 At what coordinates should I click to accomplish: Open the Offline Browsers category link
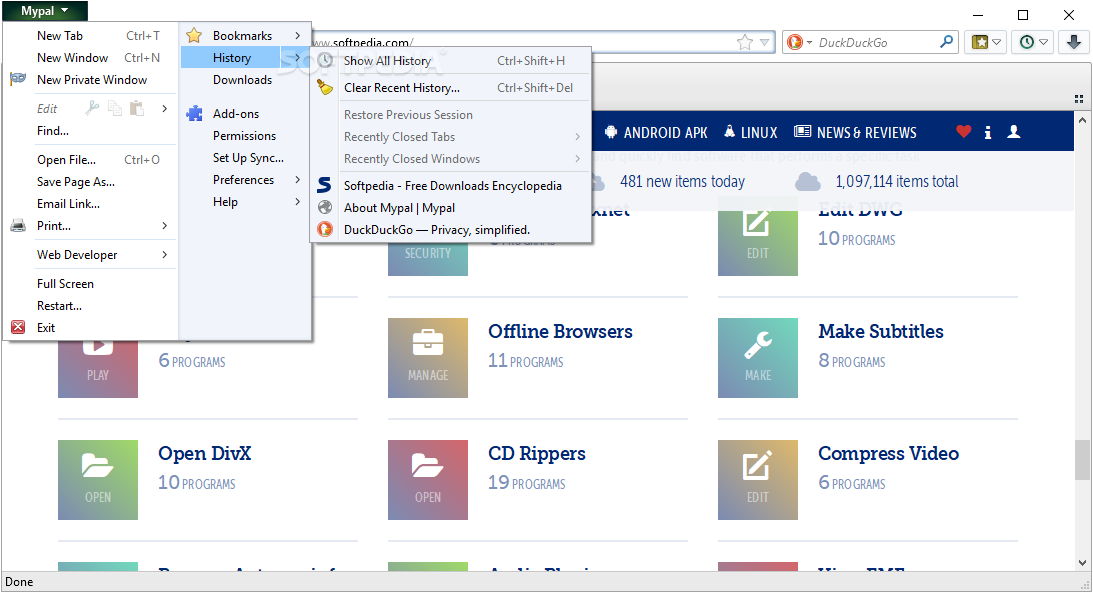point(560,332)
